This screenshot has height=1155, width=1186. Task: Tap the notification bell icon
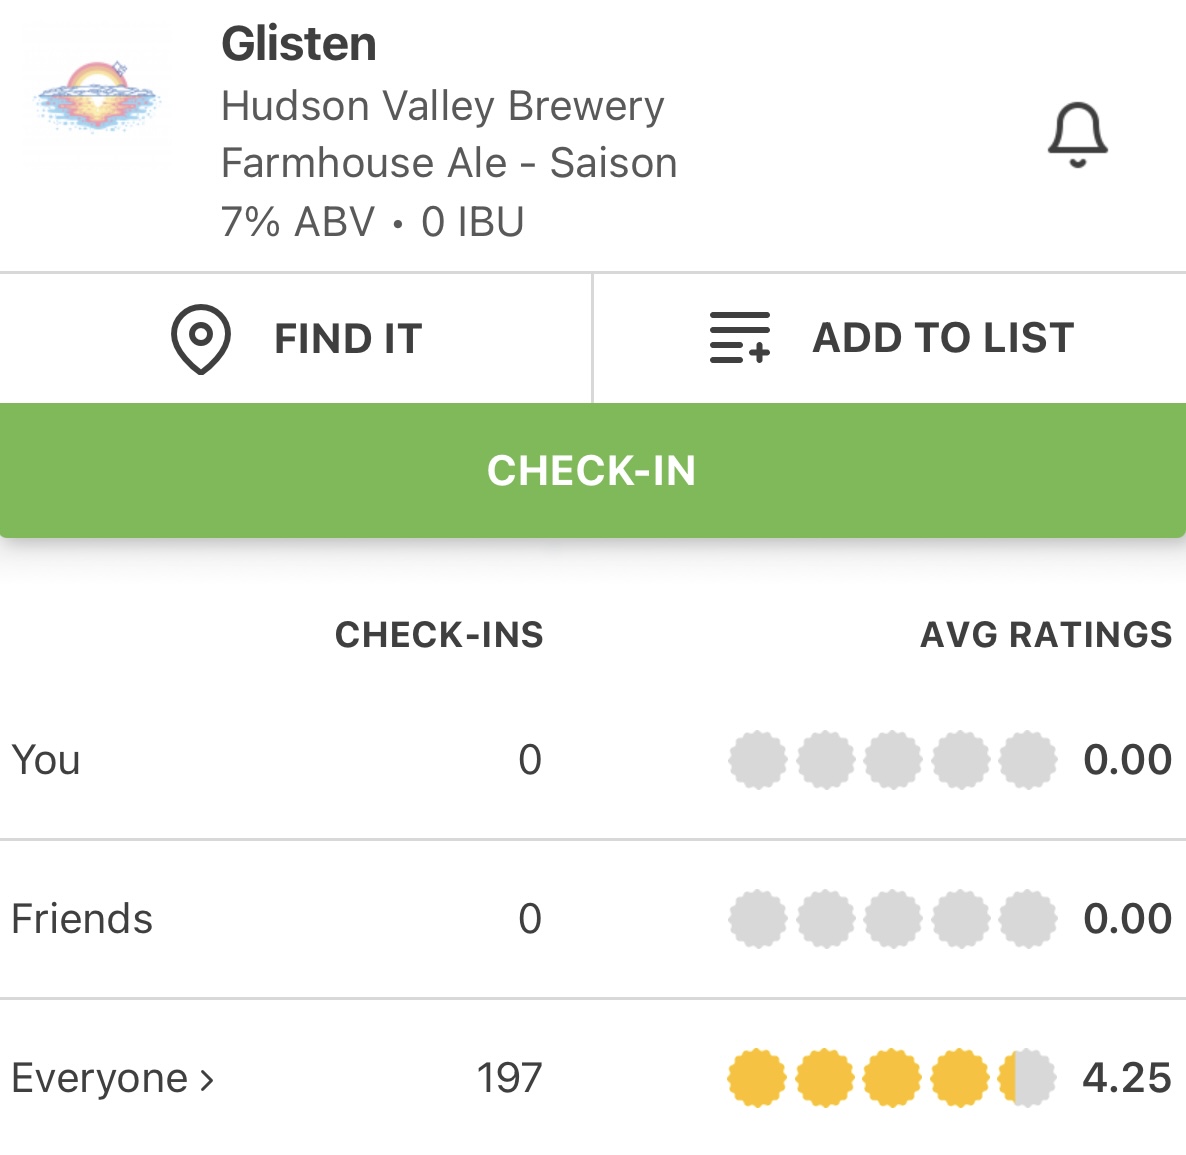tap(1077, 135)
